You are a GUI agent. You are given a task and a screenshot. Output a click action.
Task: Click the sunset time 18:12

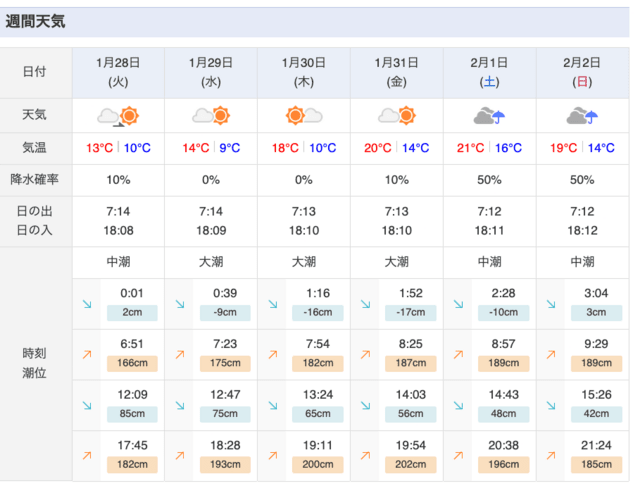click(582, 231)
